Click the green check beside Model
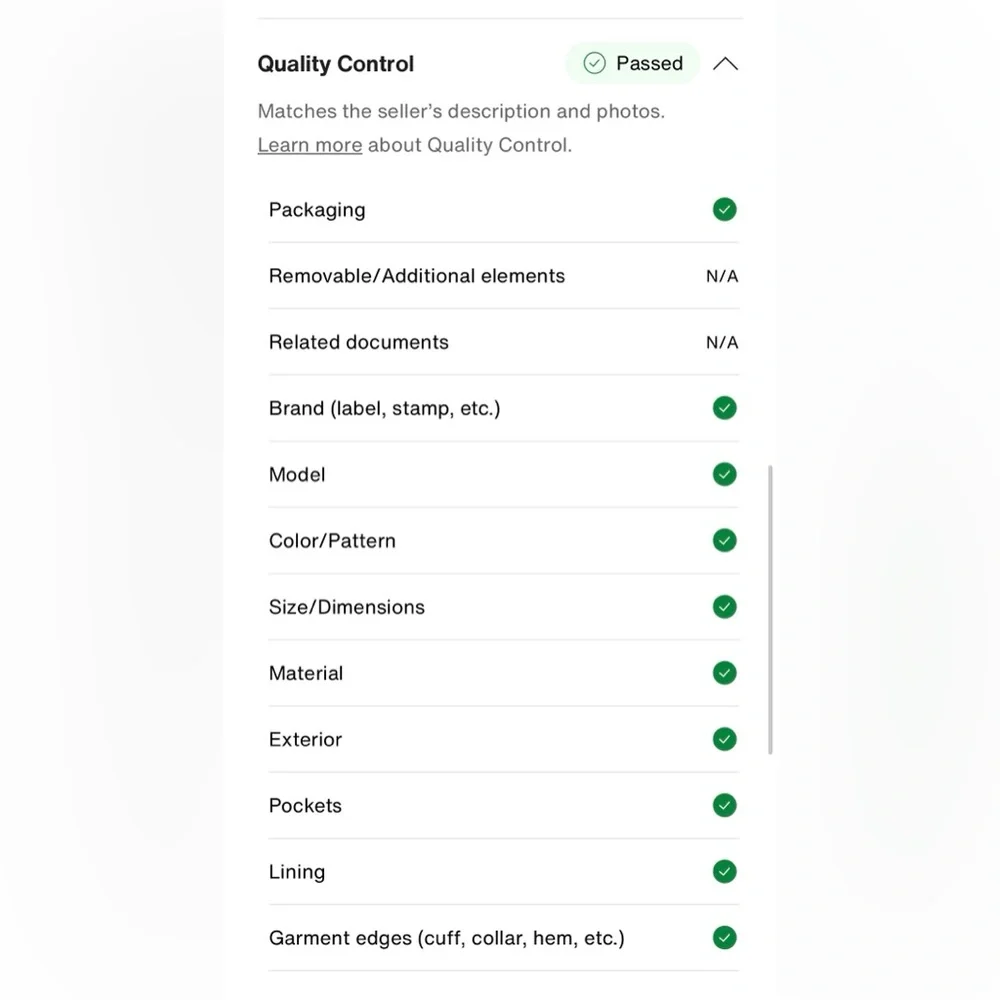This screenshot has width=1000, height=1000. [x=725, y=474]
